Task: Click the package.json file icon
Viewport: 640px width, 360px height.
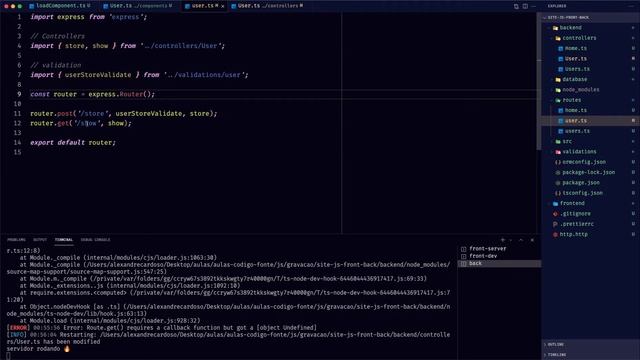Action: click(x=558, y=183)
